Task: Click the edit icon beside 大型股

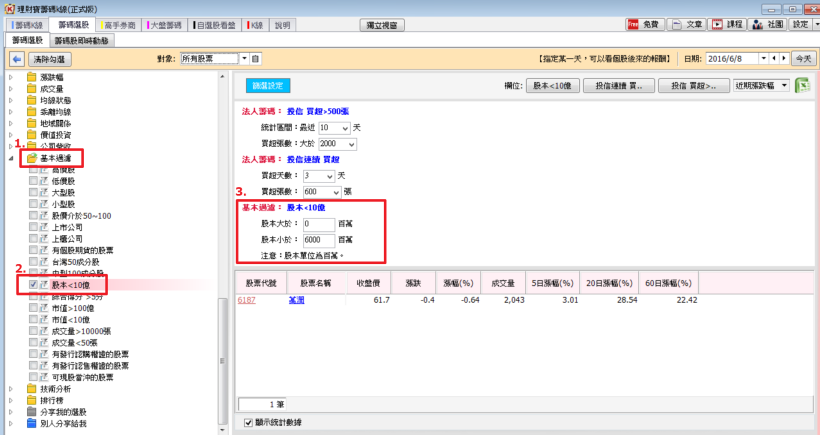Action: coord(44,192)
